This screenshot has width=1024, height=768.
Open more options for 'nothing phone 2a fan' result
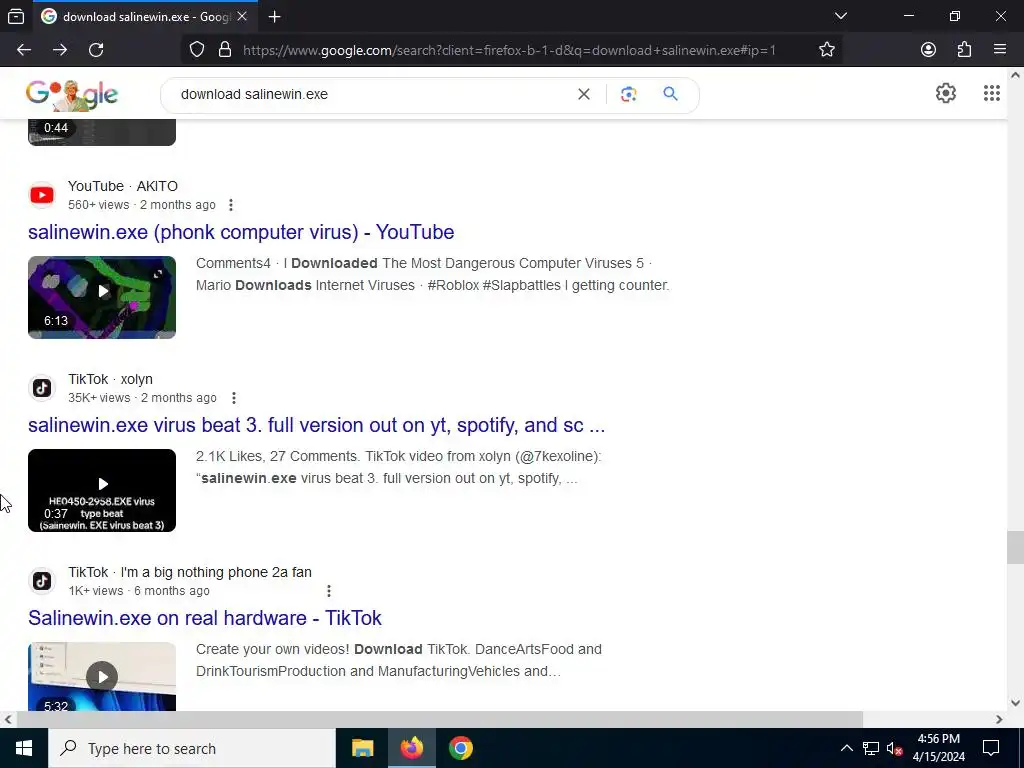tap(328, 591)
